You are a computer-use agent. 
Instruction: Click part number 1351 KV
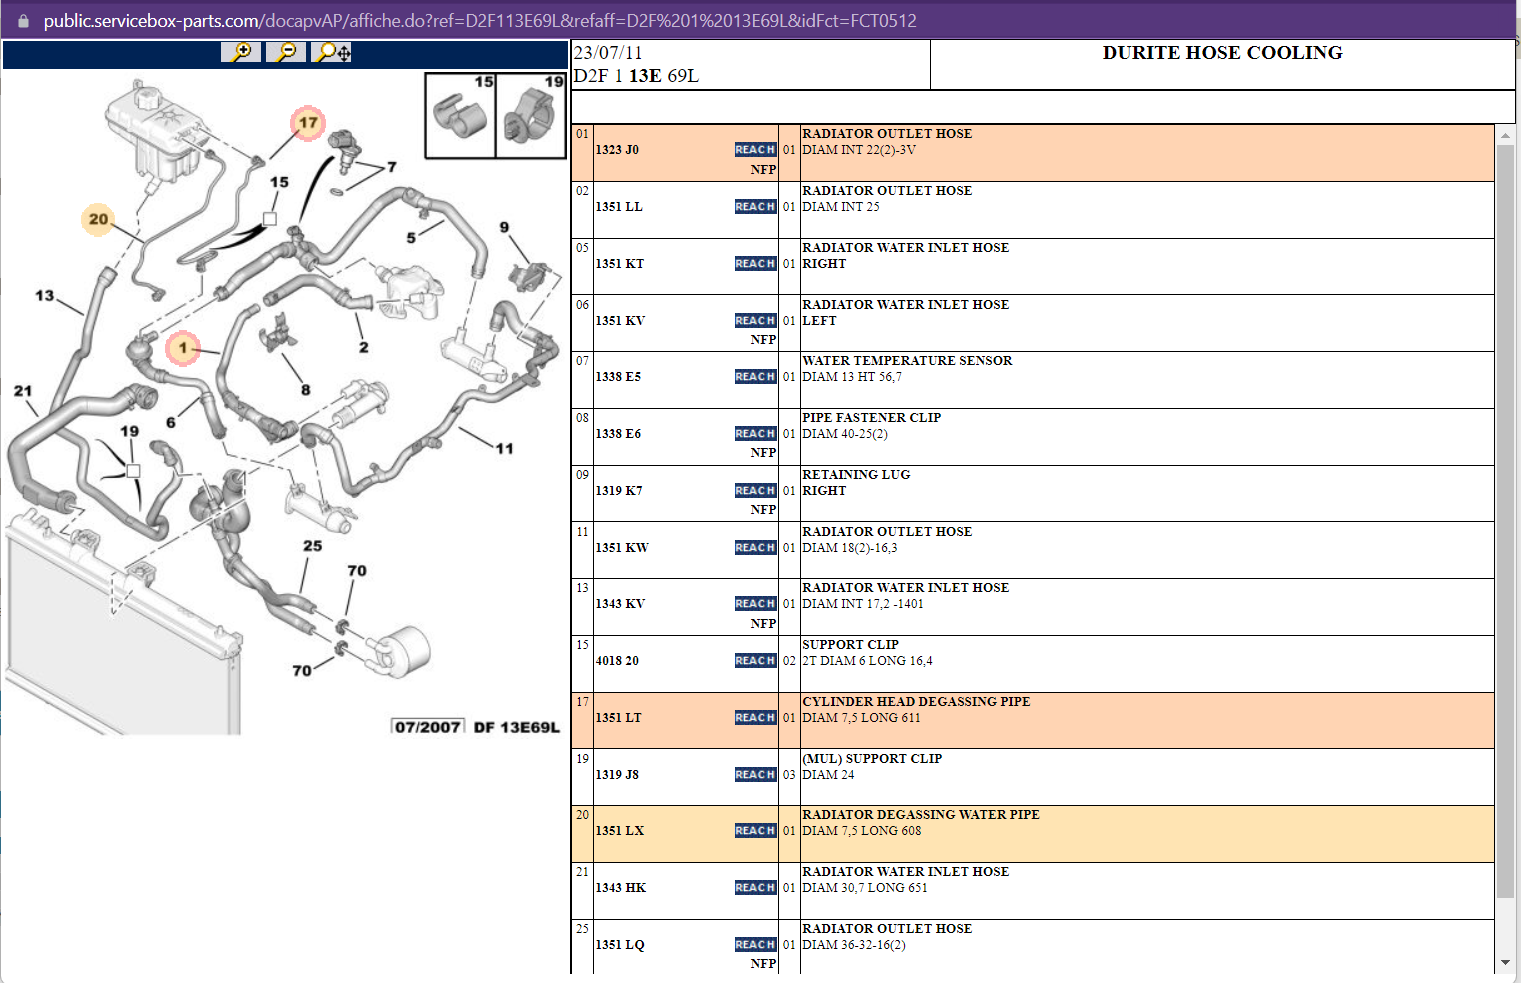click(x=620, y=321)
